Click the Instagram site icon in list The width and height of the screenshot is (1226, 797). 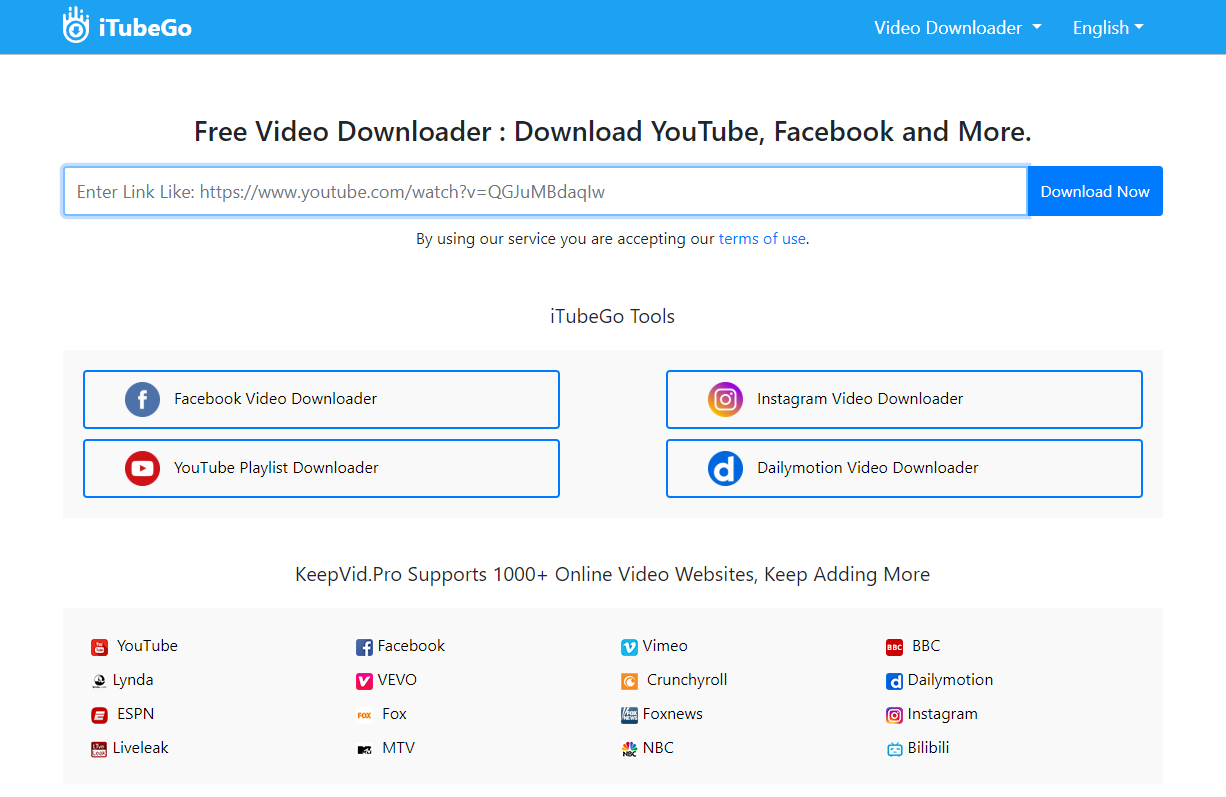click(x=894, y=715)
